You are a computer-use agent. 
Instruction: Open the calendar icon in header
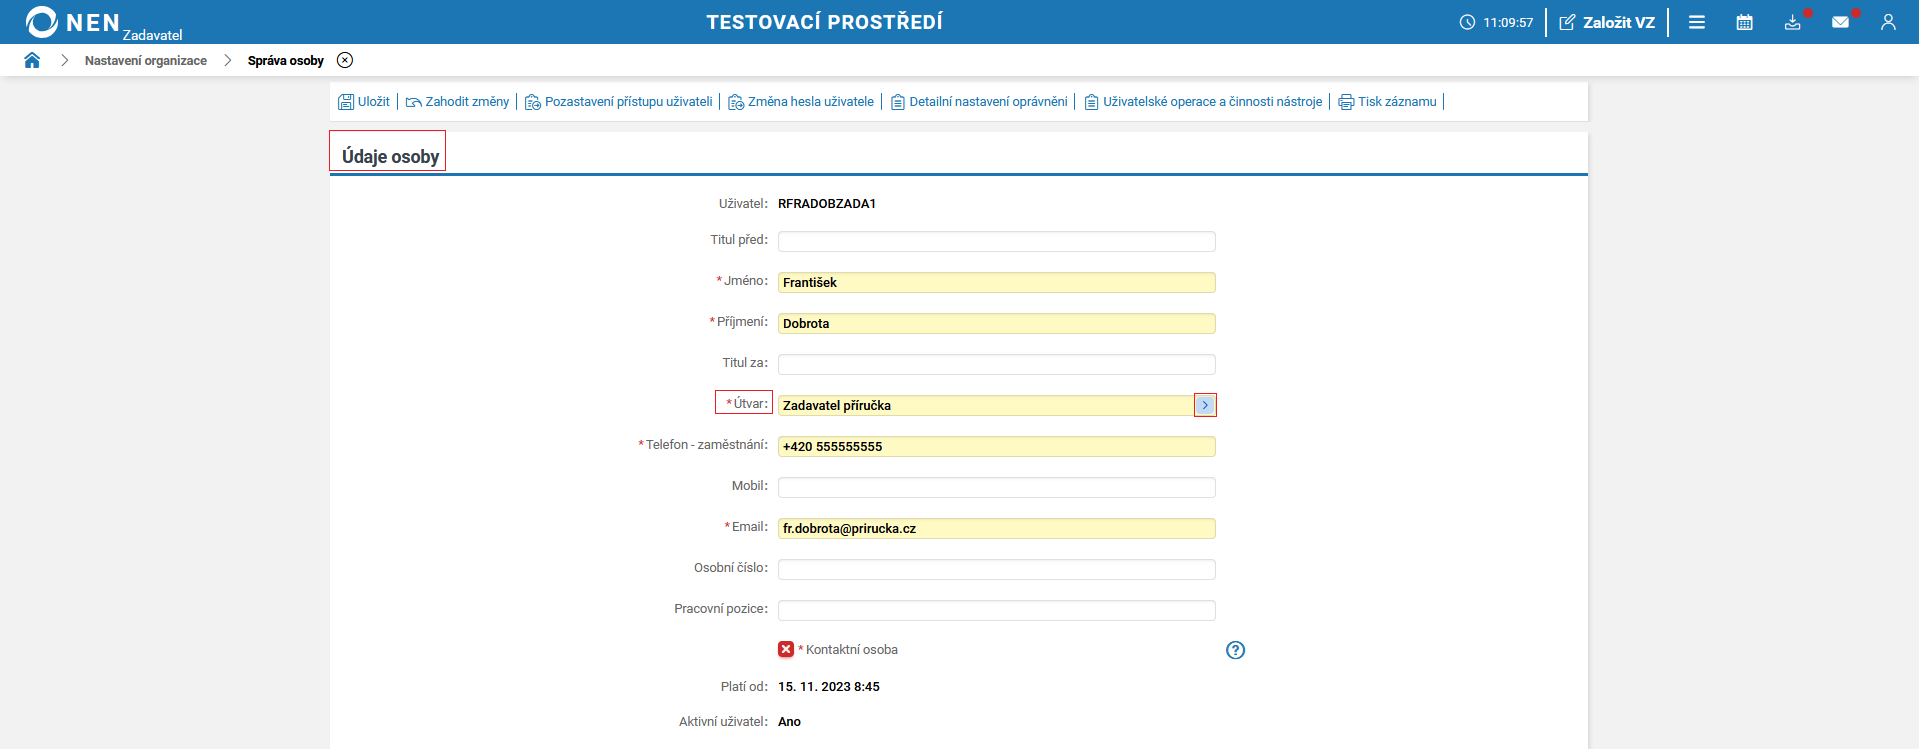point(1744,22)
